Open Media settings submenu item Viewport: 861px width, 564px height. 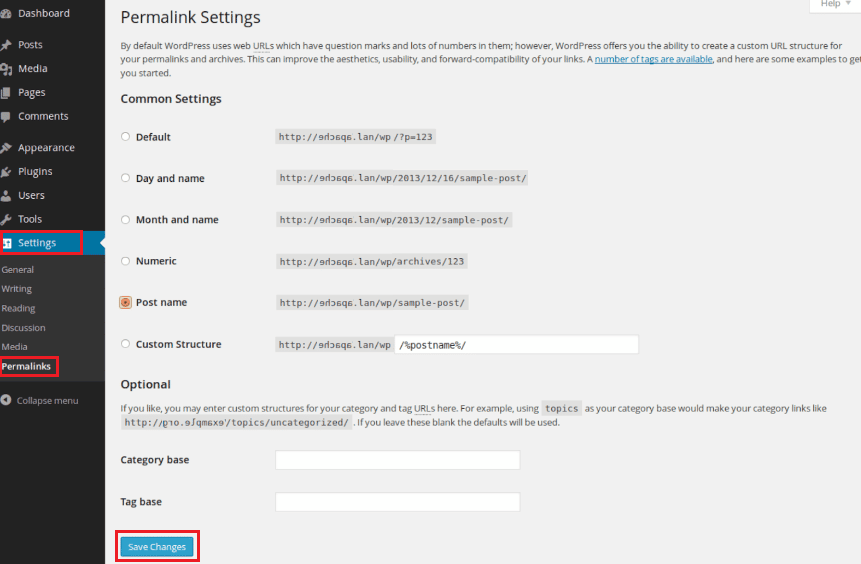point(14,347)
